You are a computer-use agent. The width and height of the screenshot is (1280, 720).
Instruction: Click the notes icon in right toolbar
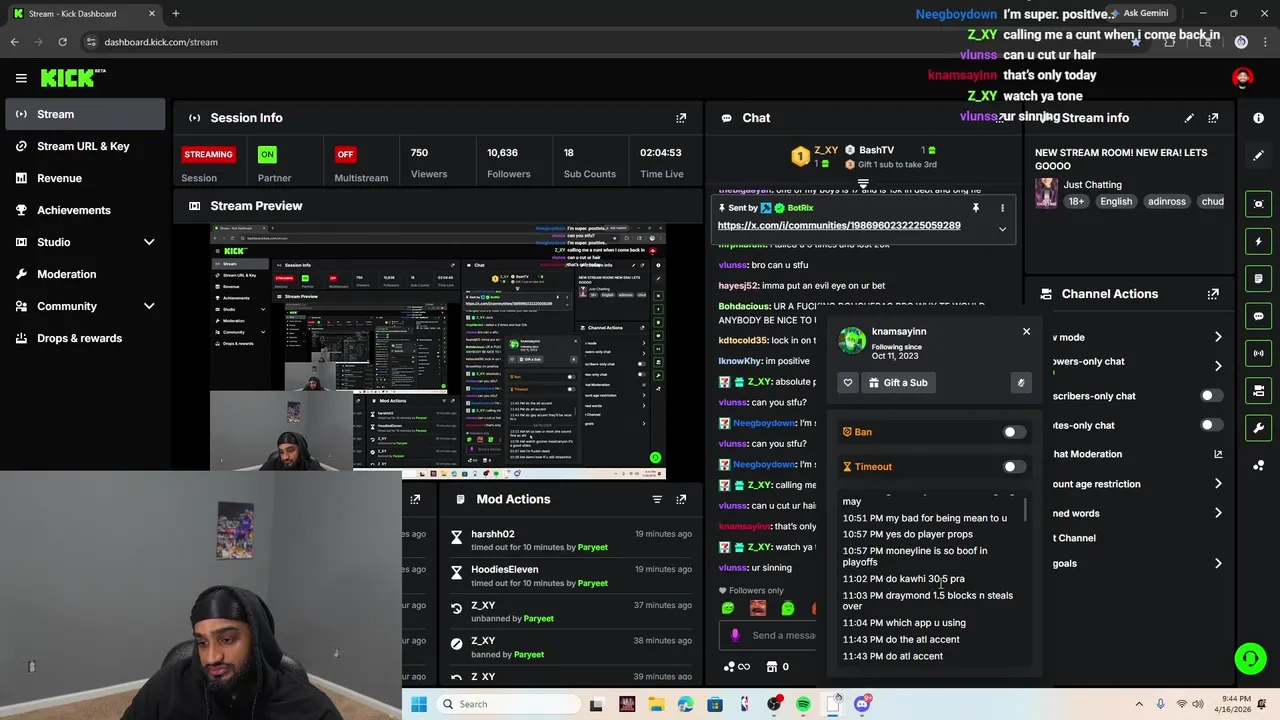coord(1258,278)
